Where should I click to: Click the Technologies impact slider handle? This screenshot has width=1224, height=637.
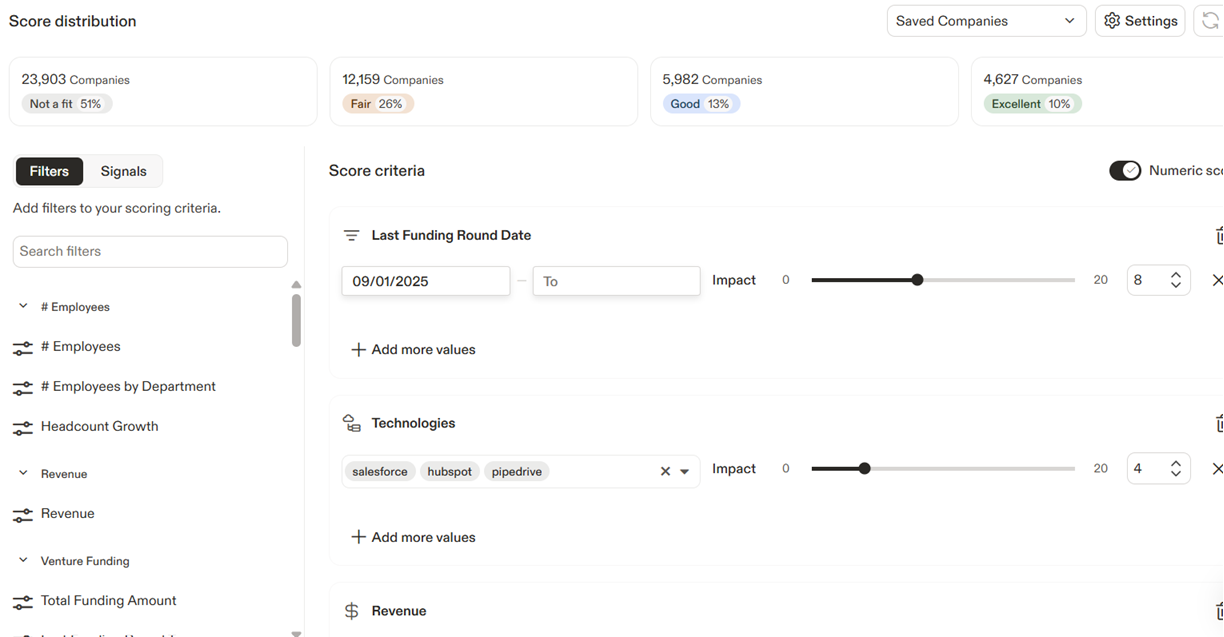865,469
